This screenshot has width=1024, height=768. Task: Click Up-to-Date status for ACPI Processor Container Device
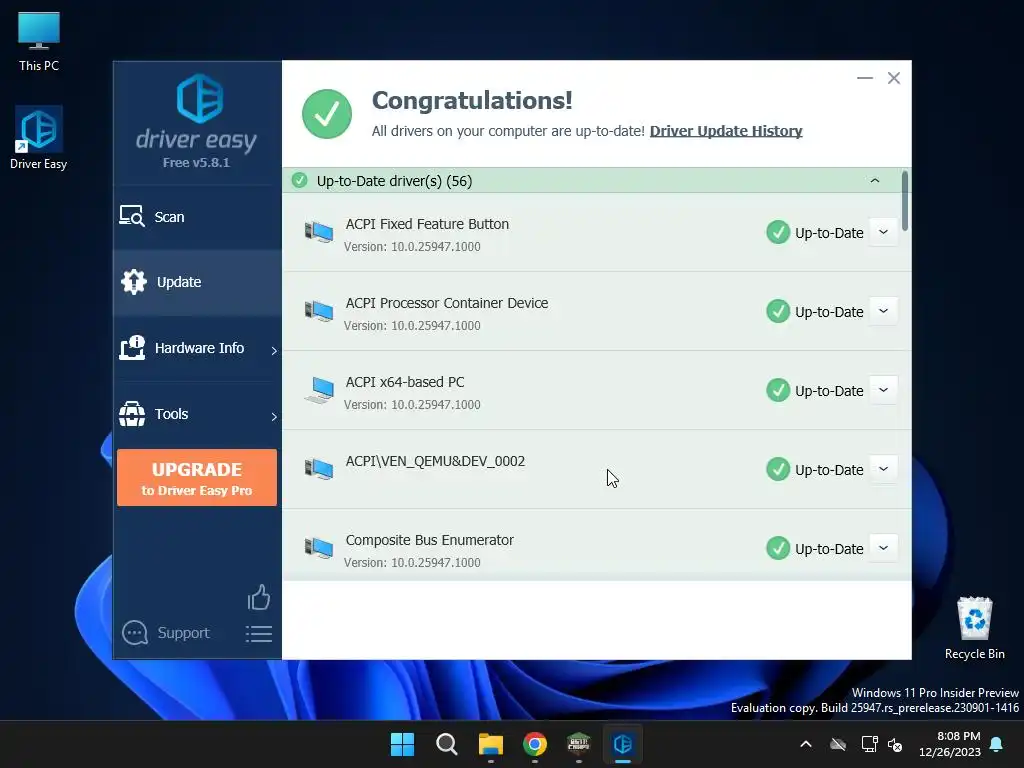point(814,312)
